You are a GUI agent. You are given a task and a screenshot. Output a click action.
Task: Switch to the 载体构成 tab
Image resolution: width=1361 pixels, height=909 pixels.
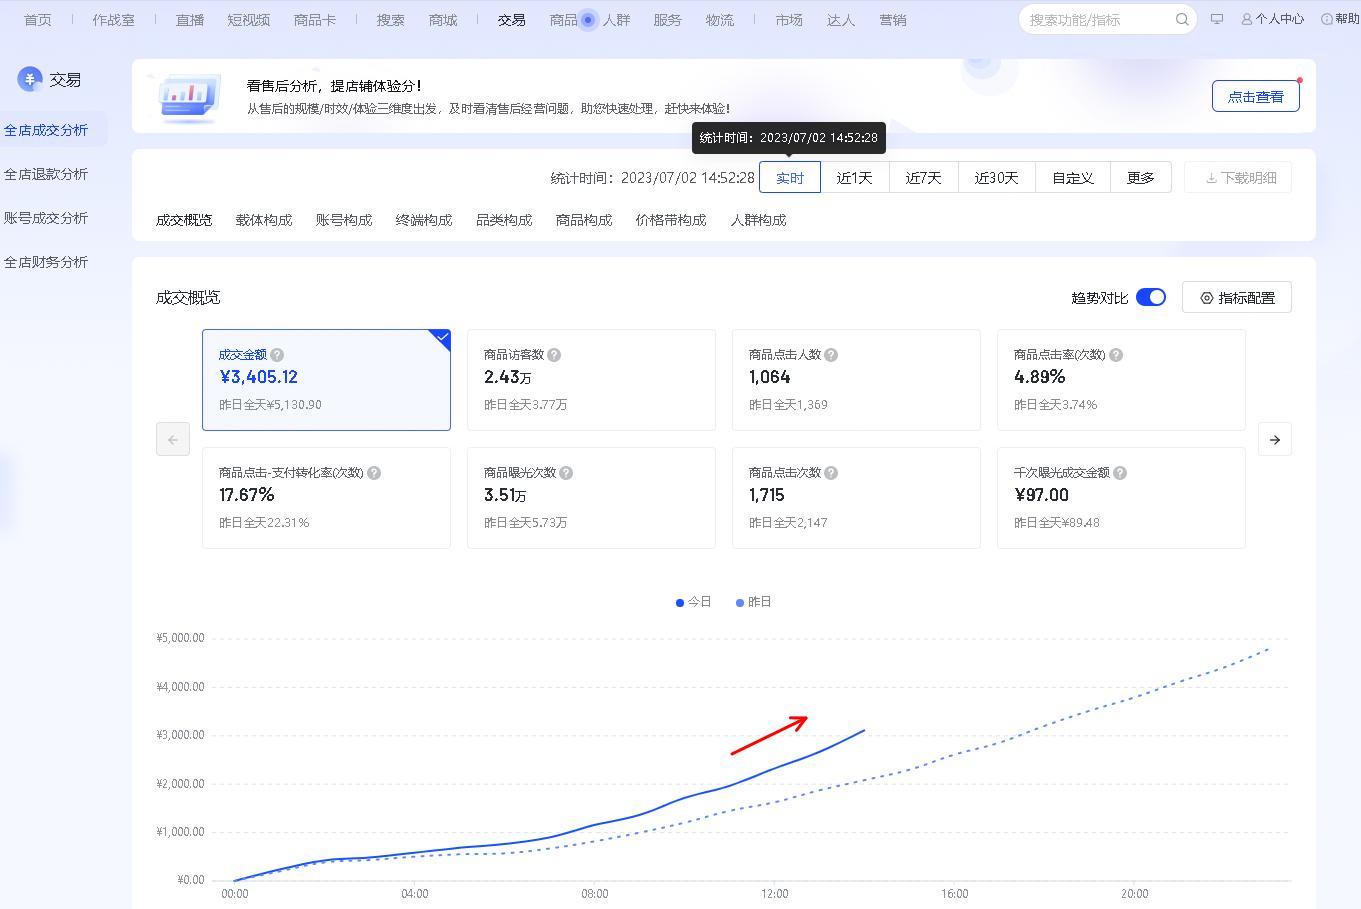click(264, 219)
